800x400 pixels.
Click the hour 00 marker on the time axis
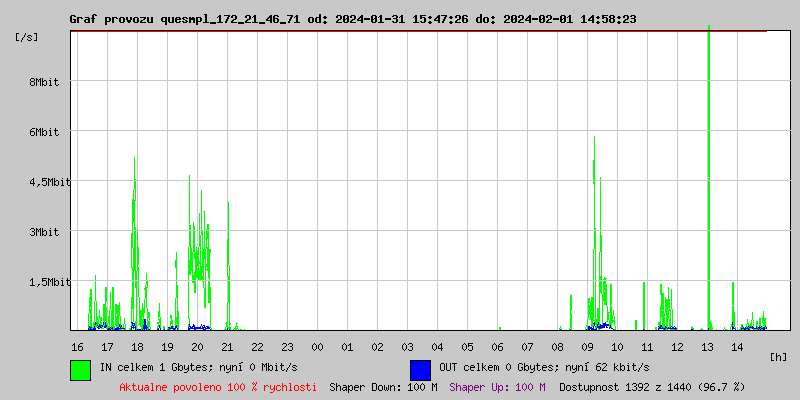click(x=317, y=347)
